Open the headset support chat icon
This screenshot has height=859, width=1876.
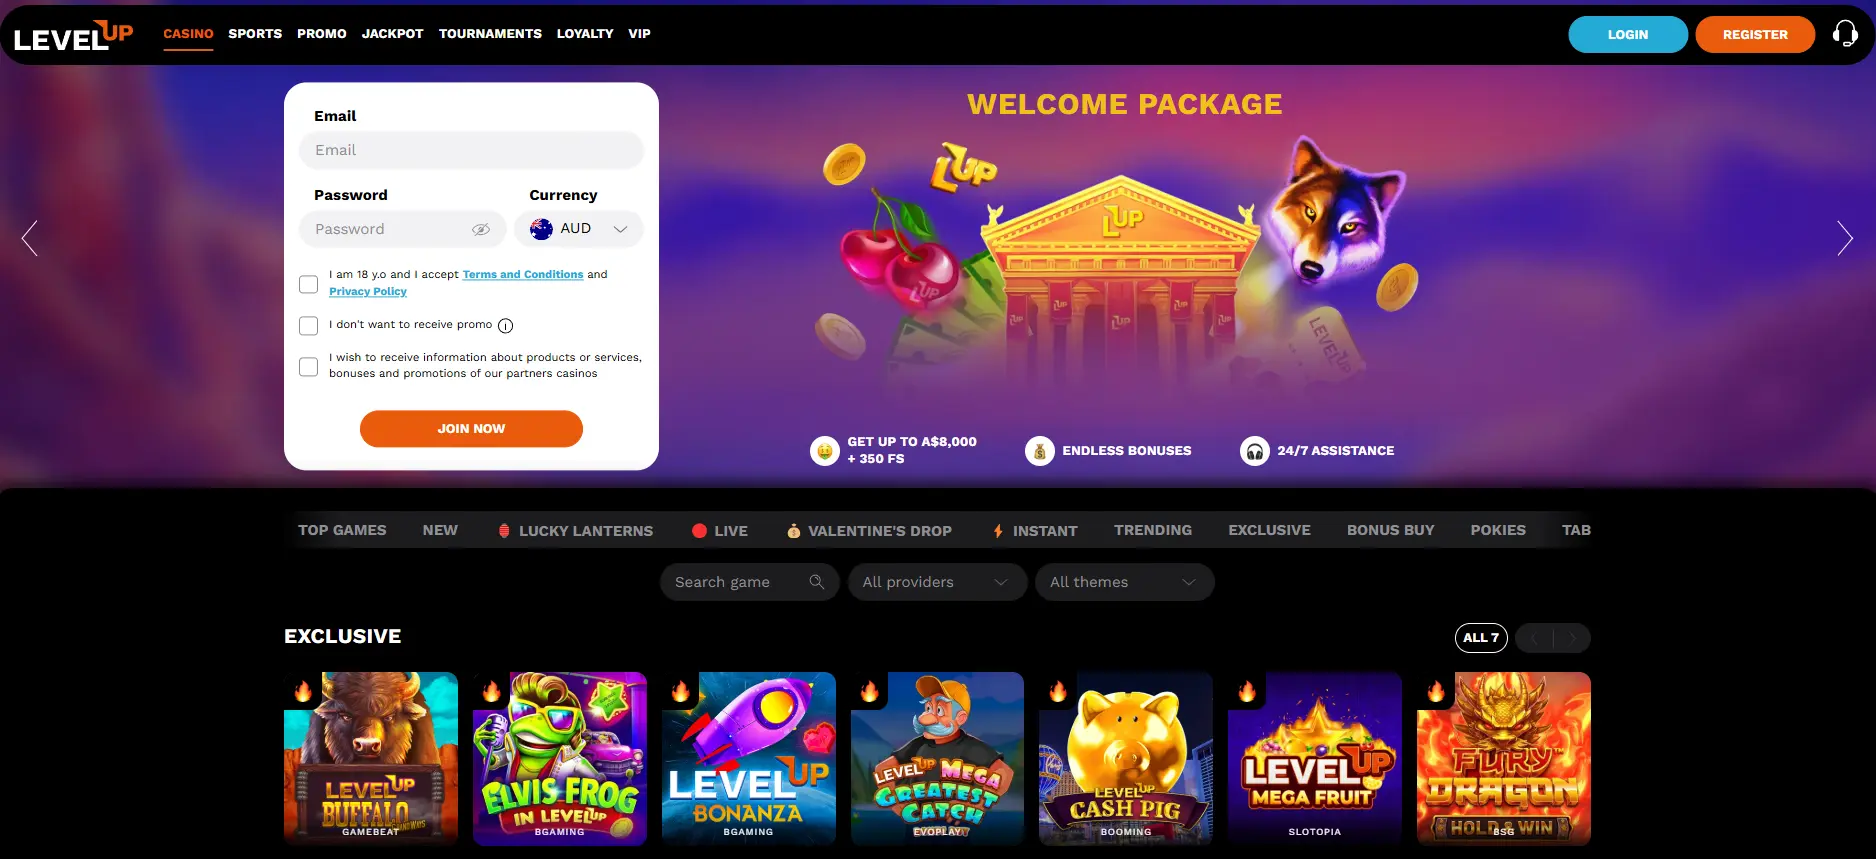point(1845,34)
